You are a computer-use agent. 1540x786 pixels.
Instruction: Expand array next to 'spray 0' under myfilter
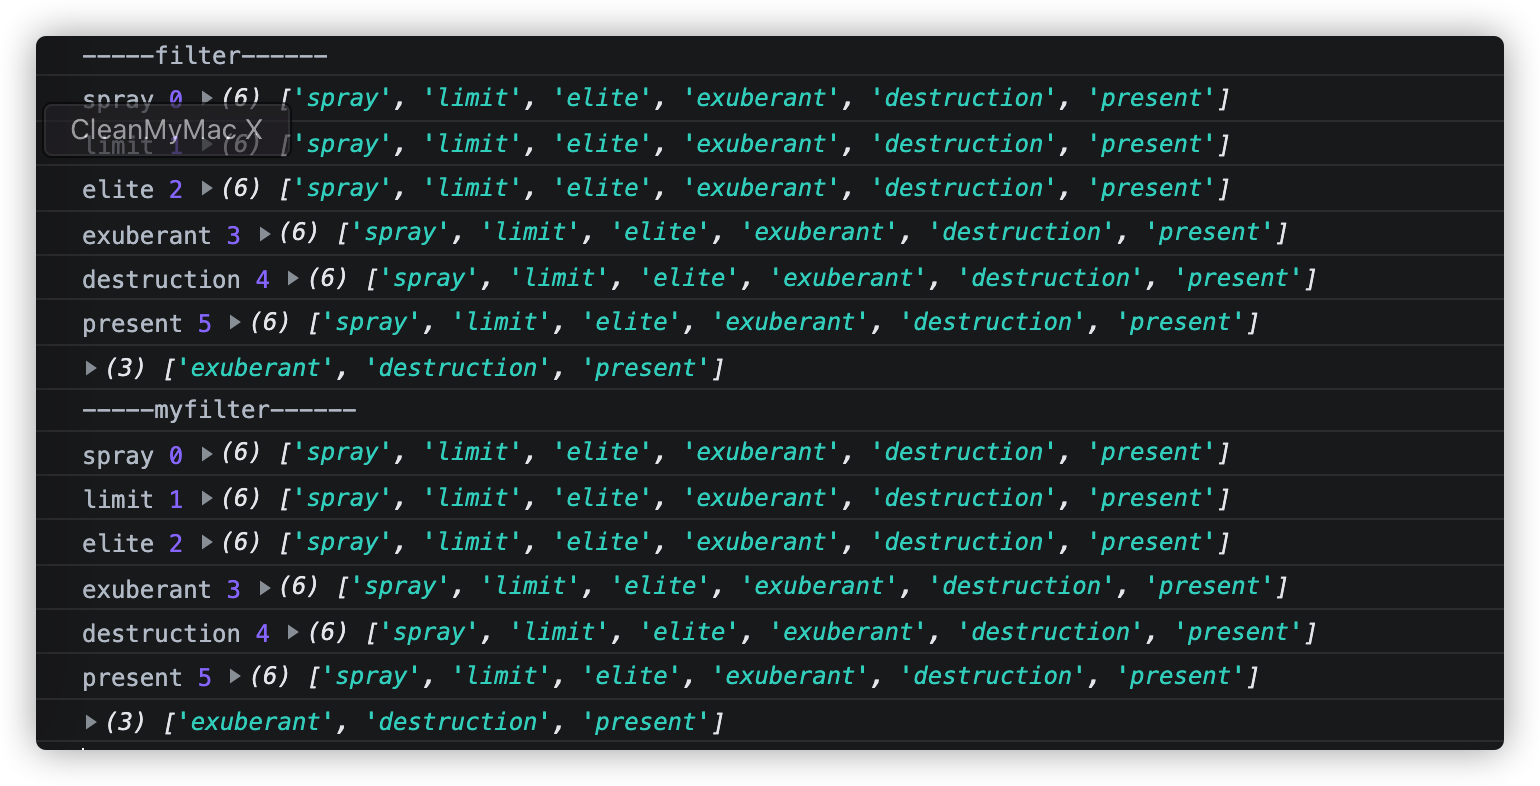click(x=207, y=453)
